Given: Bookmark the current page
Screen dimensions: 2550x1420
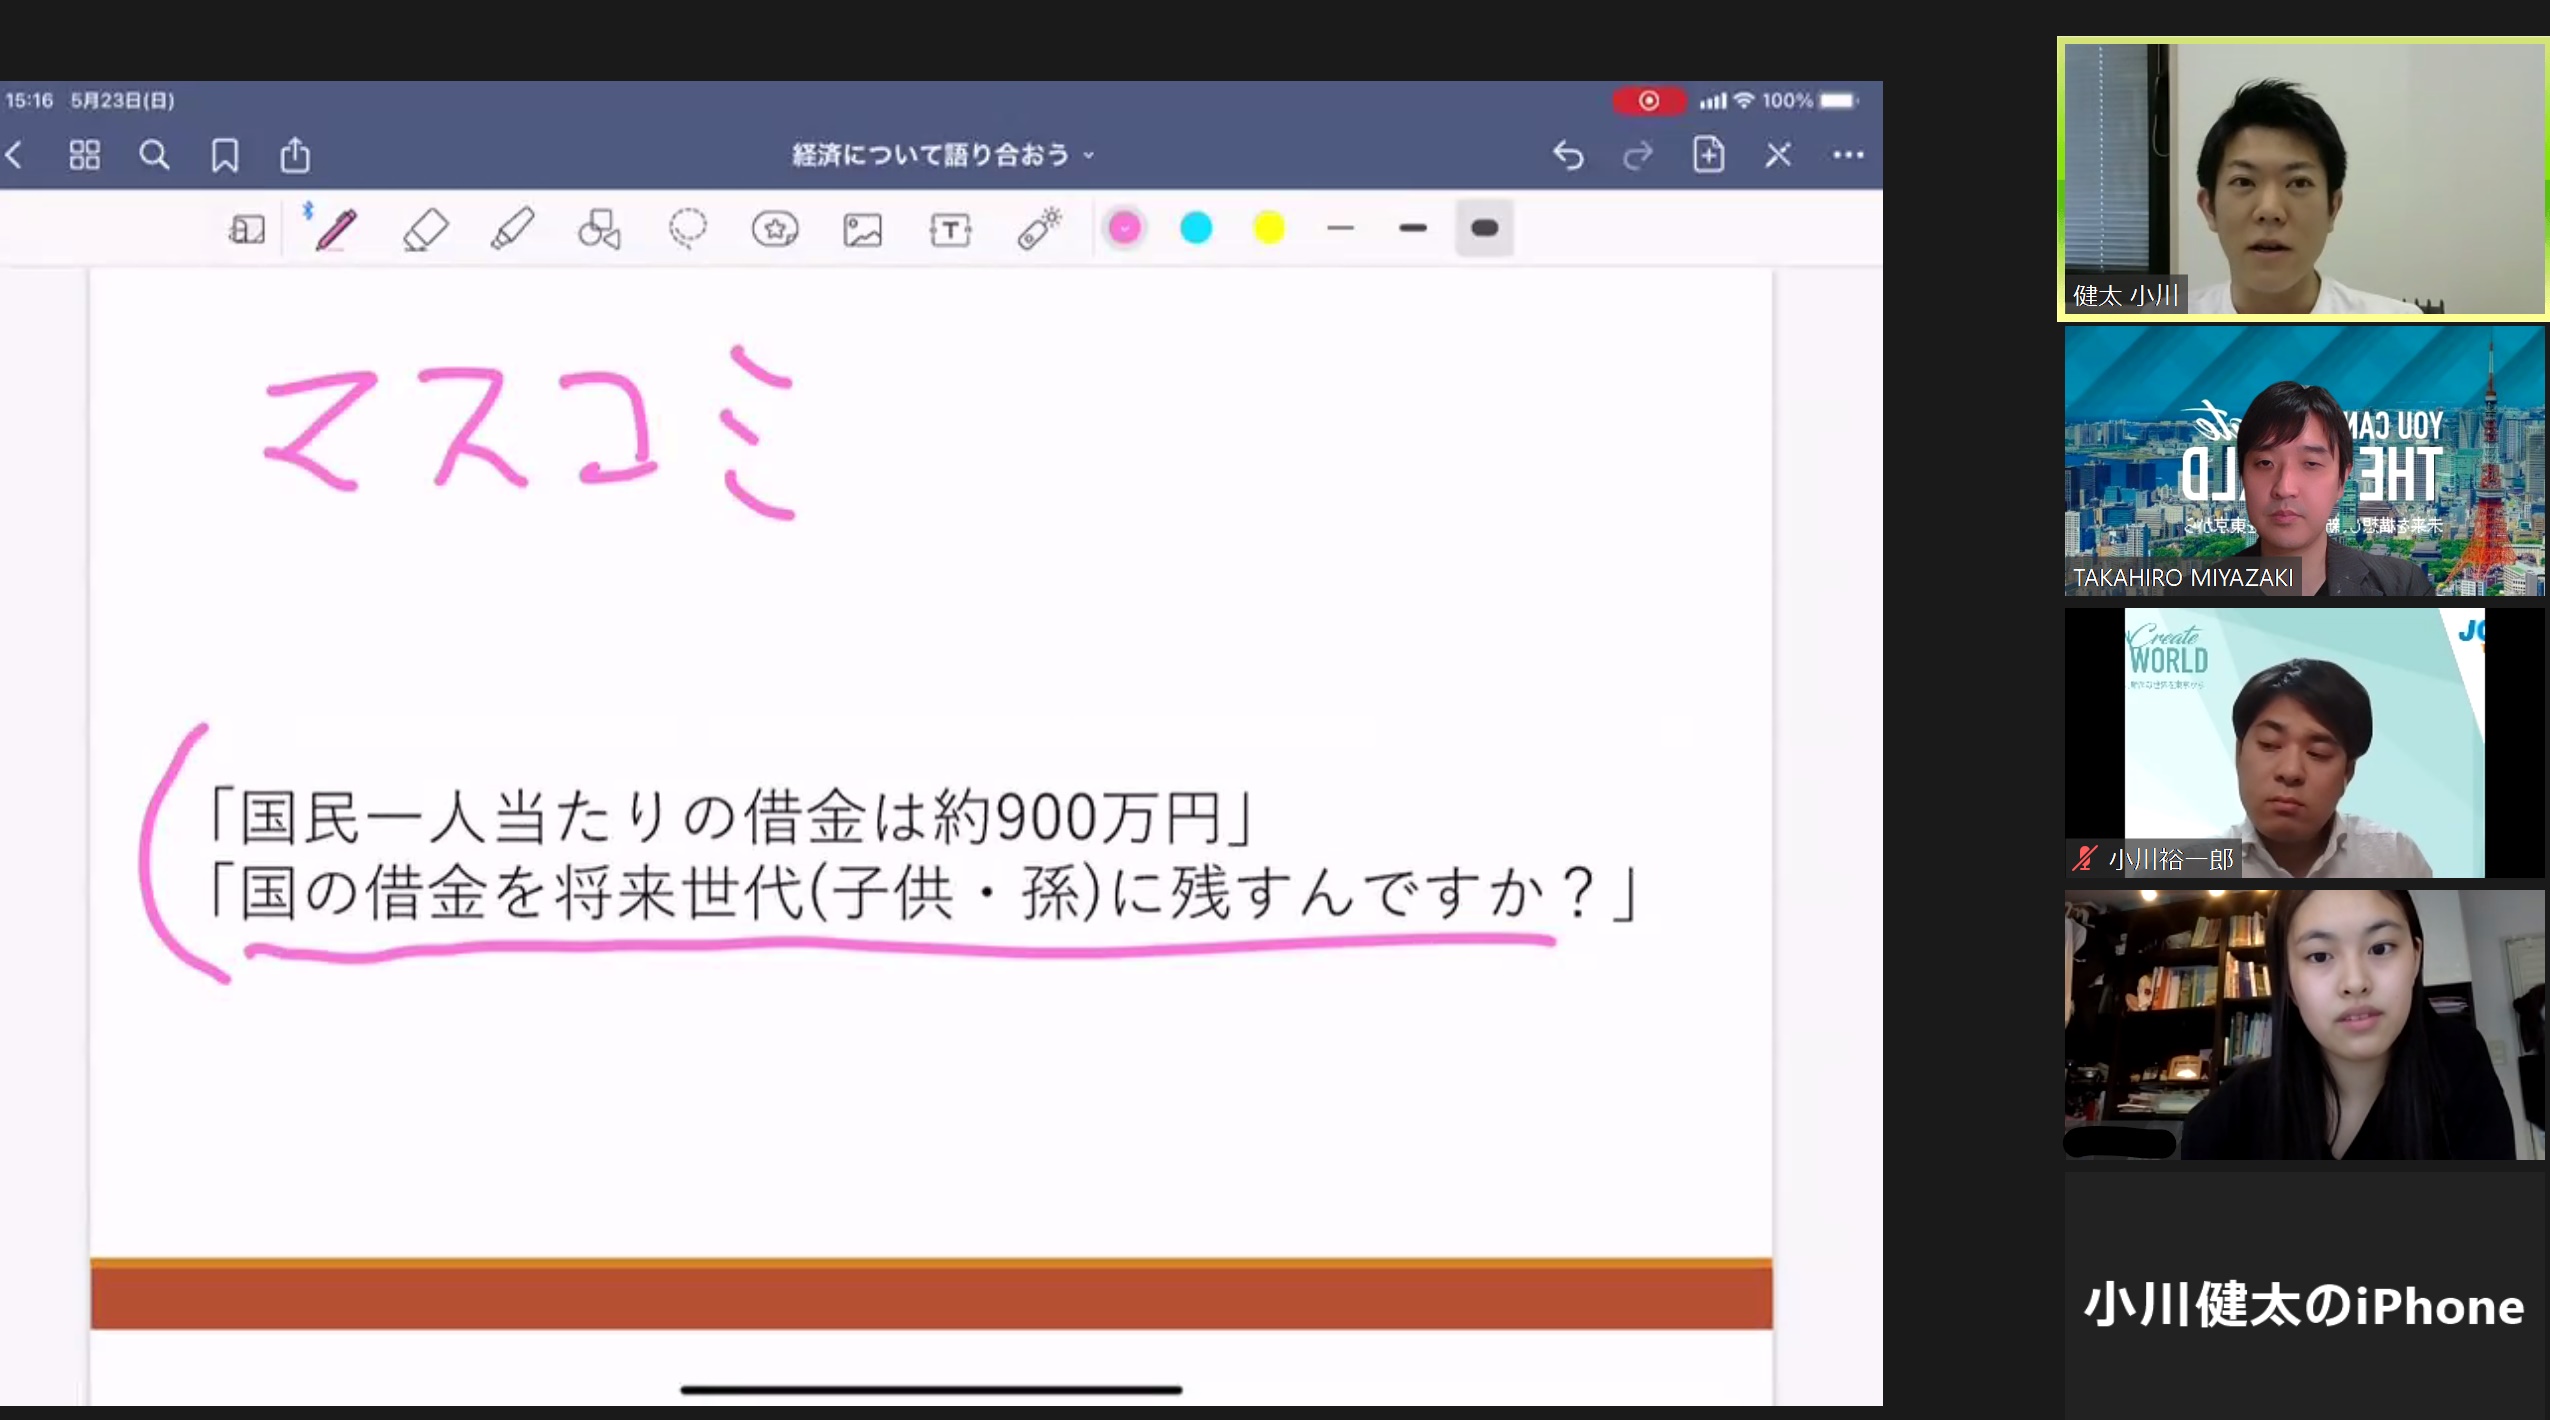Looking at the screenshot, I should pyautogui.click(x=225, y=155).
